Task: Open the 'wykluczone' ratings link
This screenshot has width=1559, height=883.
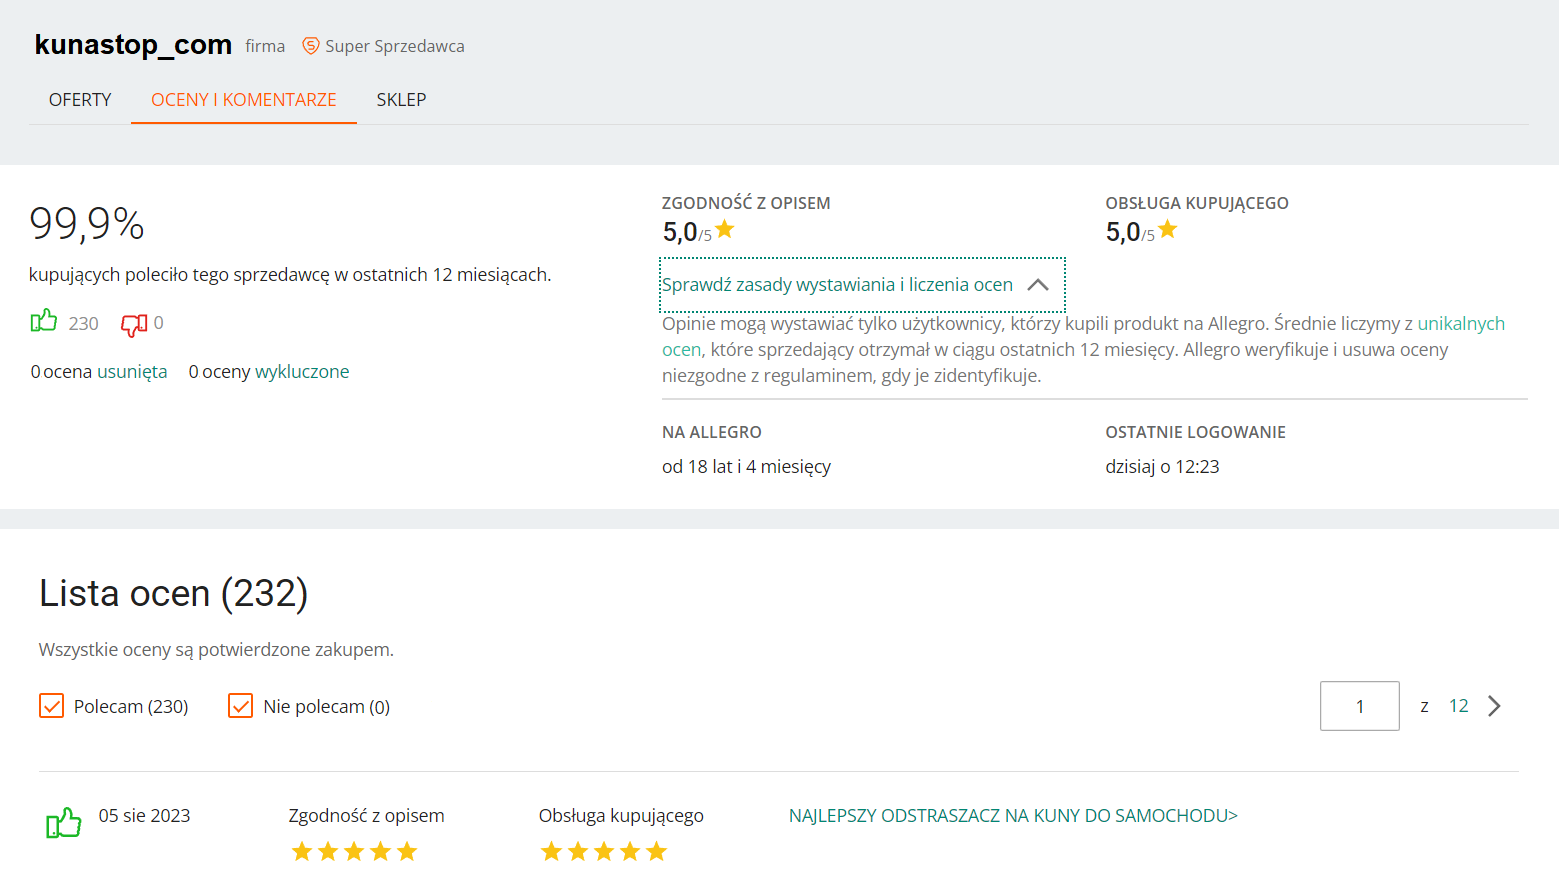Action: pos(302,372)
